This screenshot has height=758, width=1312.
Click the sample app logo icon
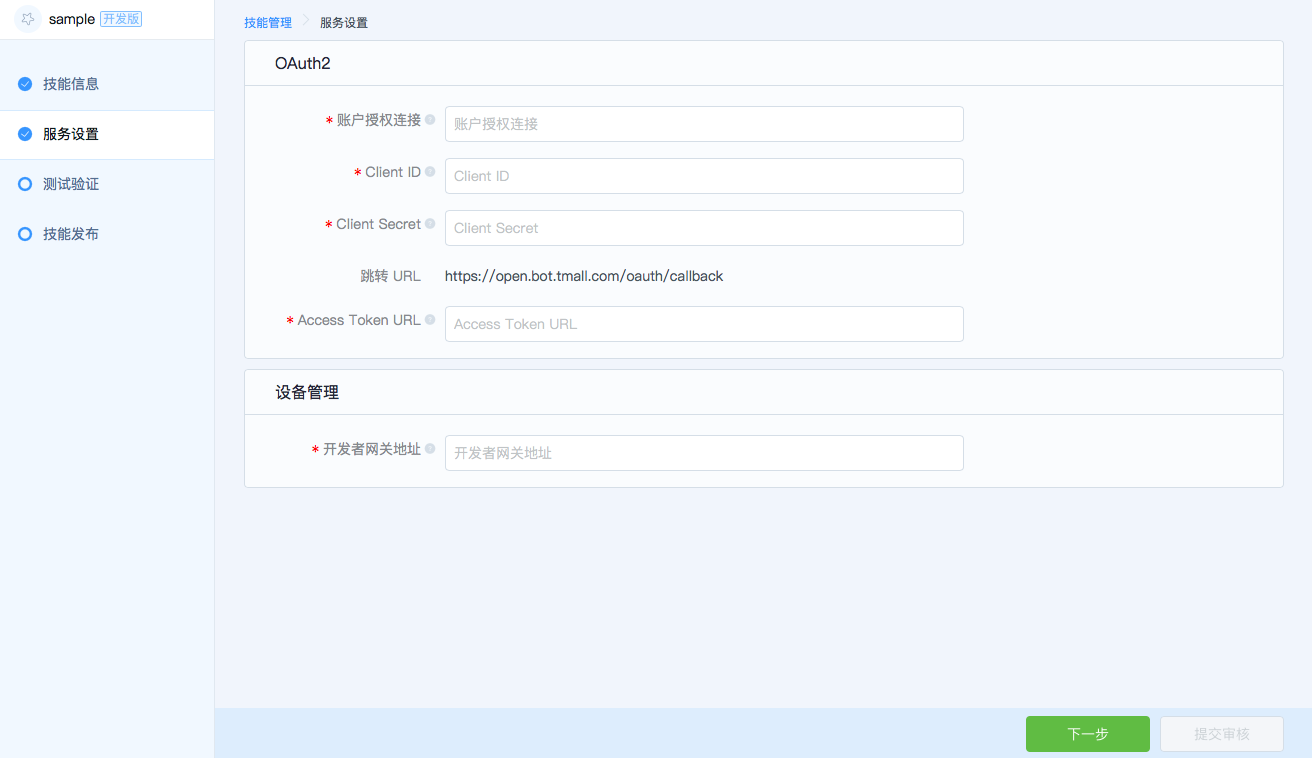28,19
